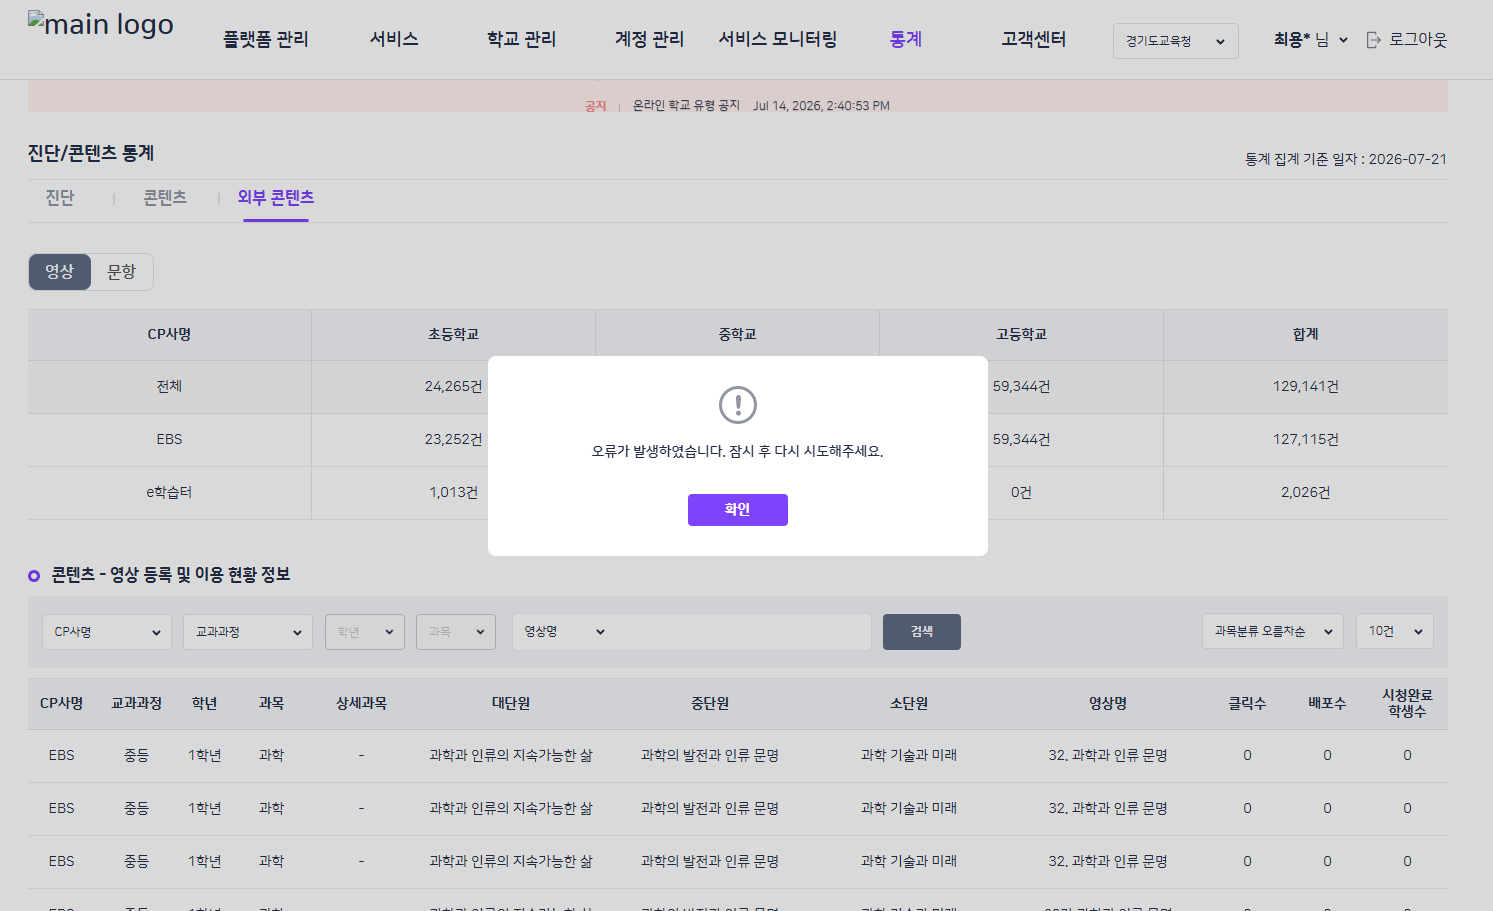Expand the 10건 page size dropdown

coord(1395,631)
